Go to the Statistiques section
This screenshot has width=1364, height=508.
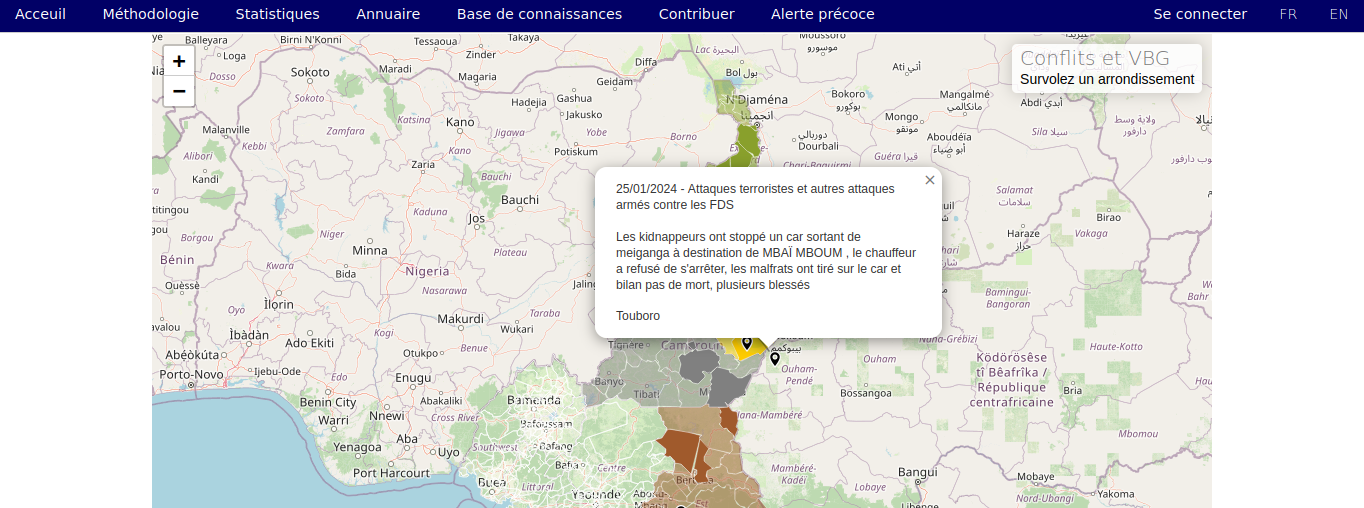click(278, 14)
